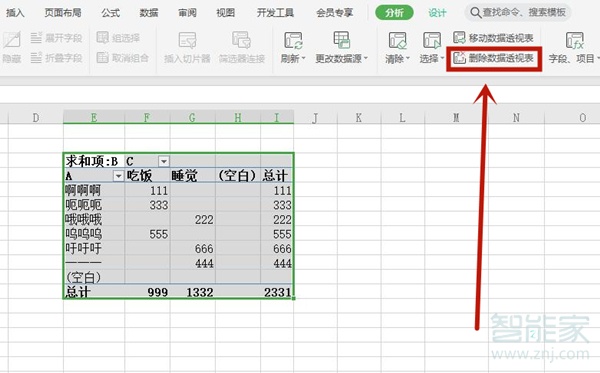Image resolution: width=600 pixels, height=373 pixels.
Task: Select the 数据 tab
Action: coord(149,13)
